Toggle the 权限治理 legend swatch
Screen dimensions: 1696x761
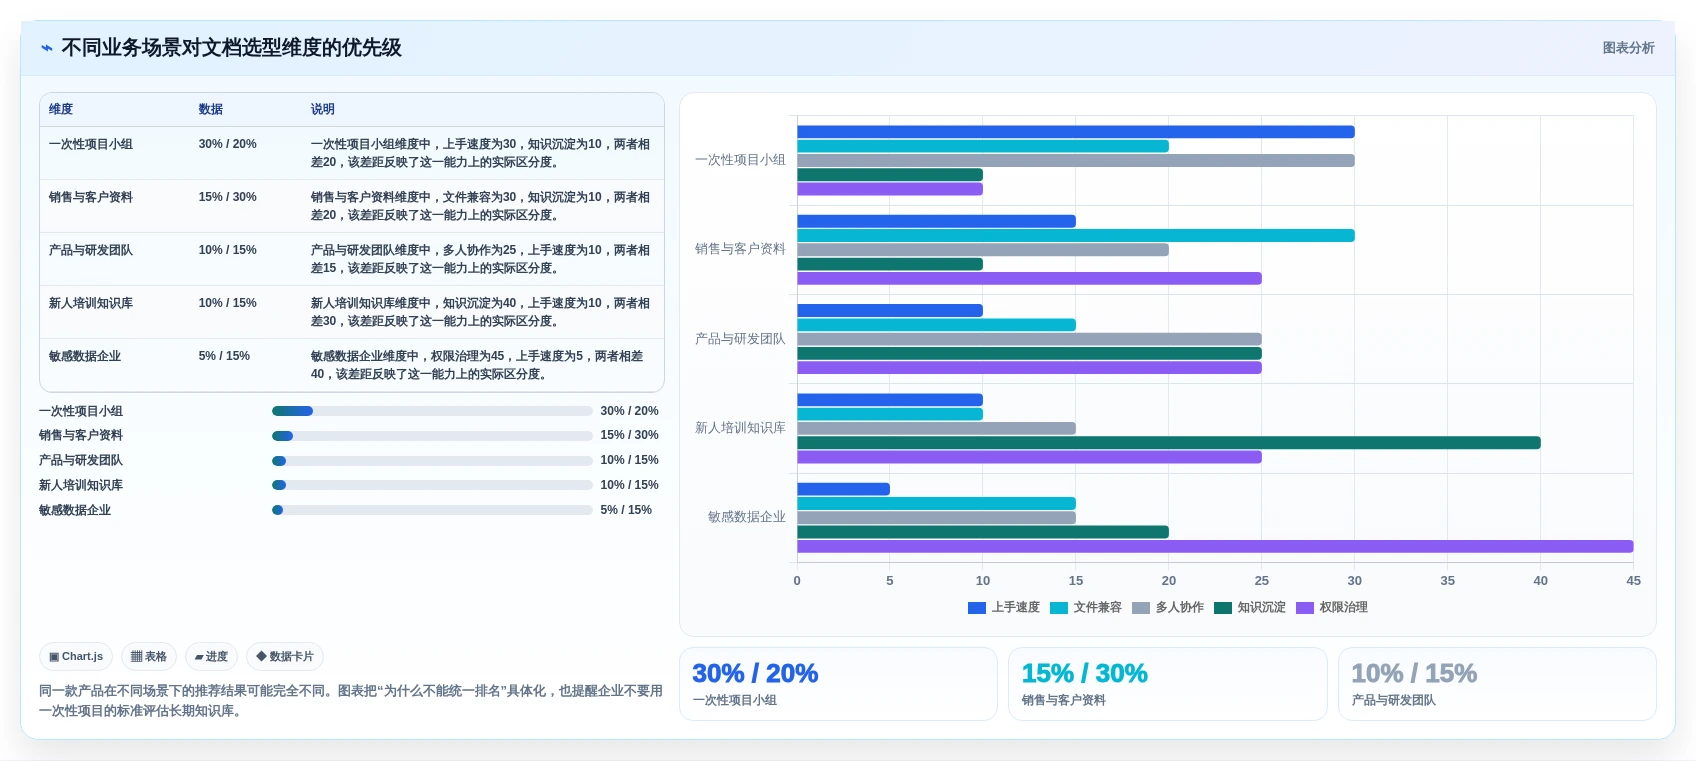(1305, 608)
